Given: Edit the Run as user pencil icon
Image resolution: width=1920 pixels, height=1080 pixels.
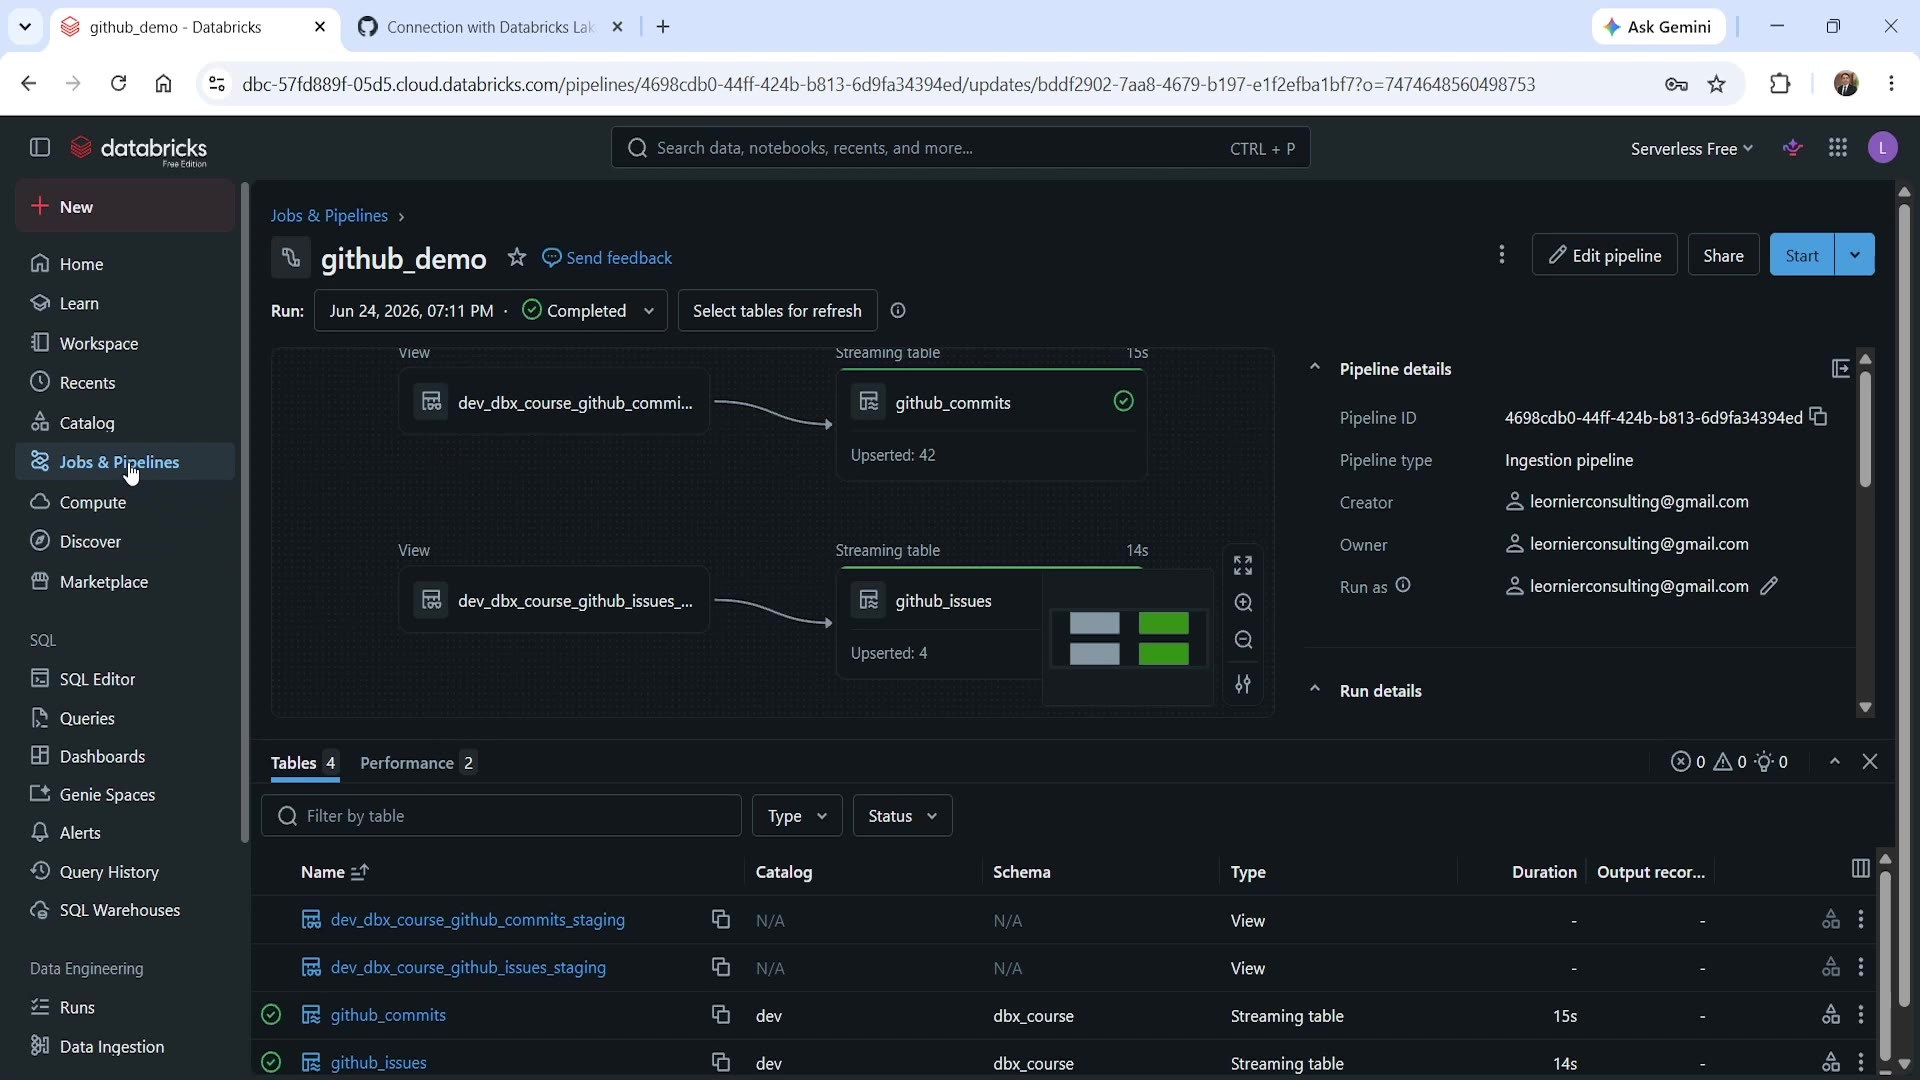Looking at the screenshot, I should (1769, 586).
